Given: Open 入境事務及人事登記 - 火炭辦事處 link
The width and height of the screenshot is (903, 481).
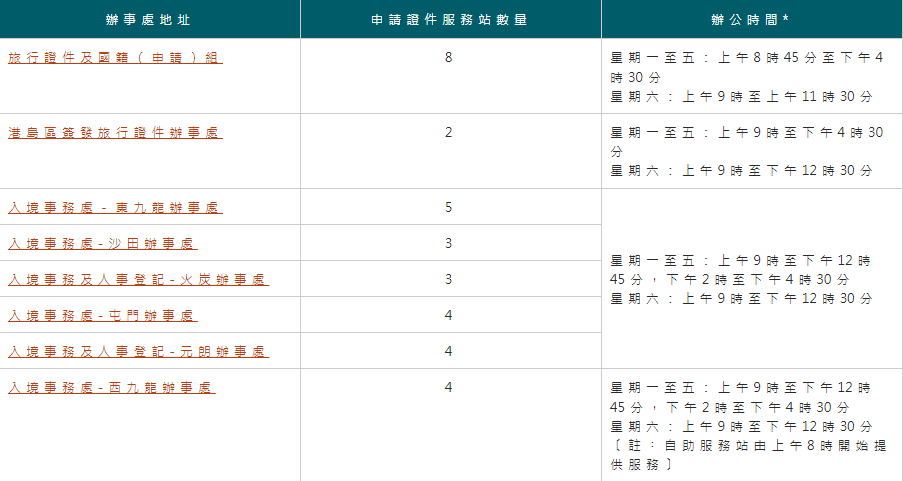Looking at the screenshot, I should [x=138, y=280].
